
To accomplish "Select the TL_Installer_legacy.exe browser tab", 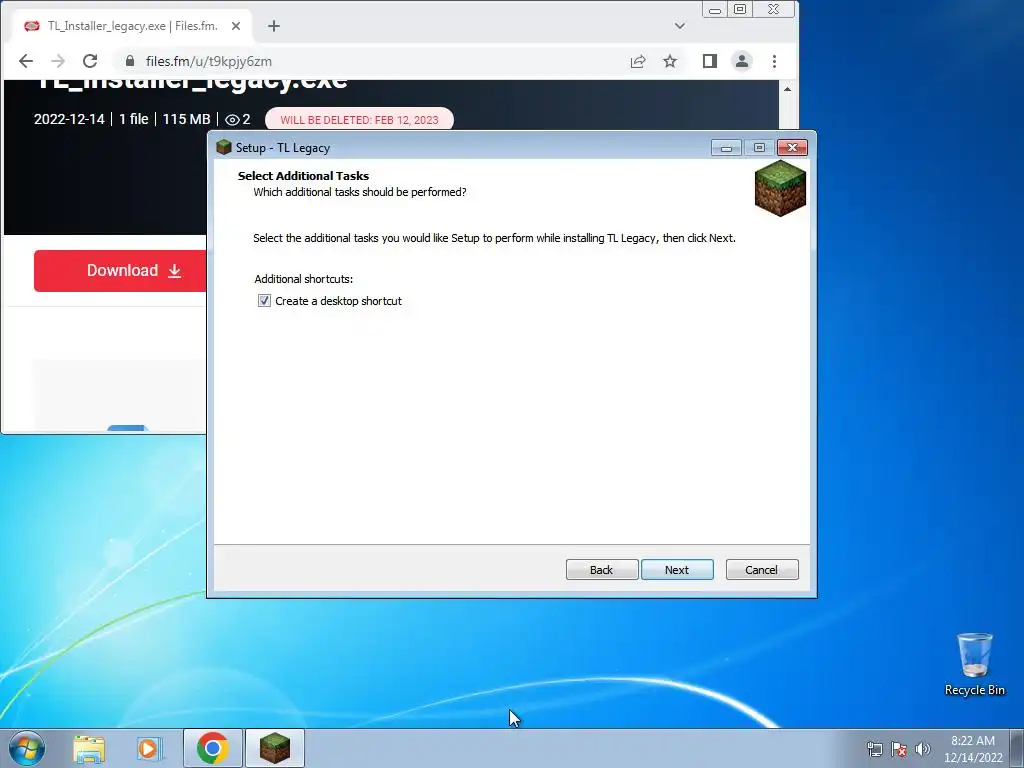I will pos(132,26).
